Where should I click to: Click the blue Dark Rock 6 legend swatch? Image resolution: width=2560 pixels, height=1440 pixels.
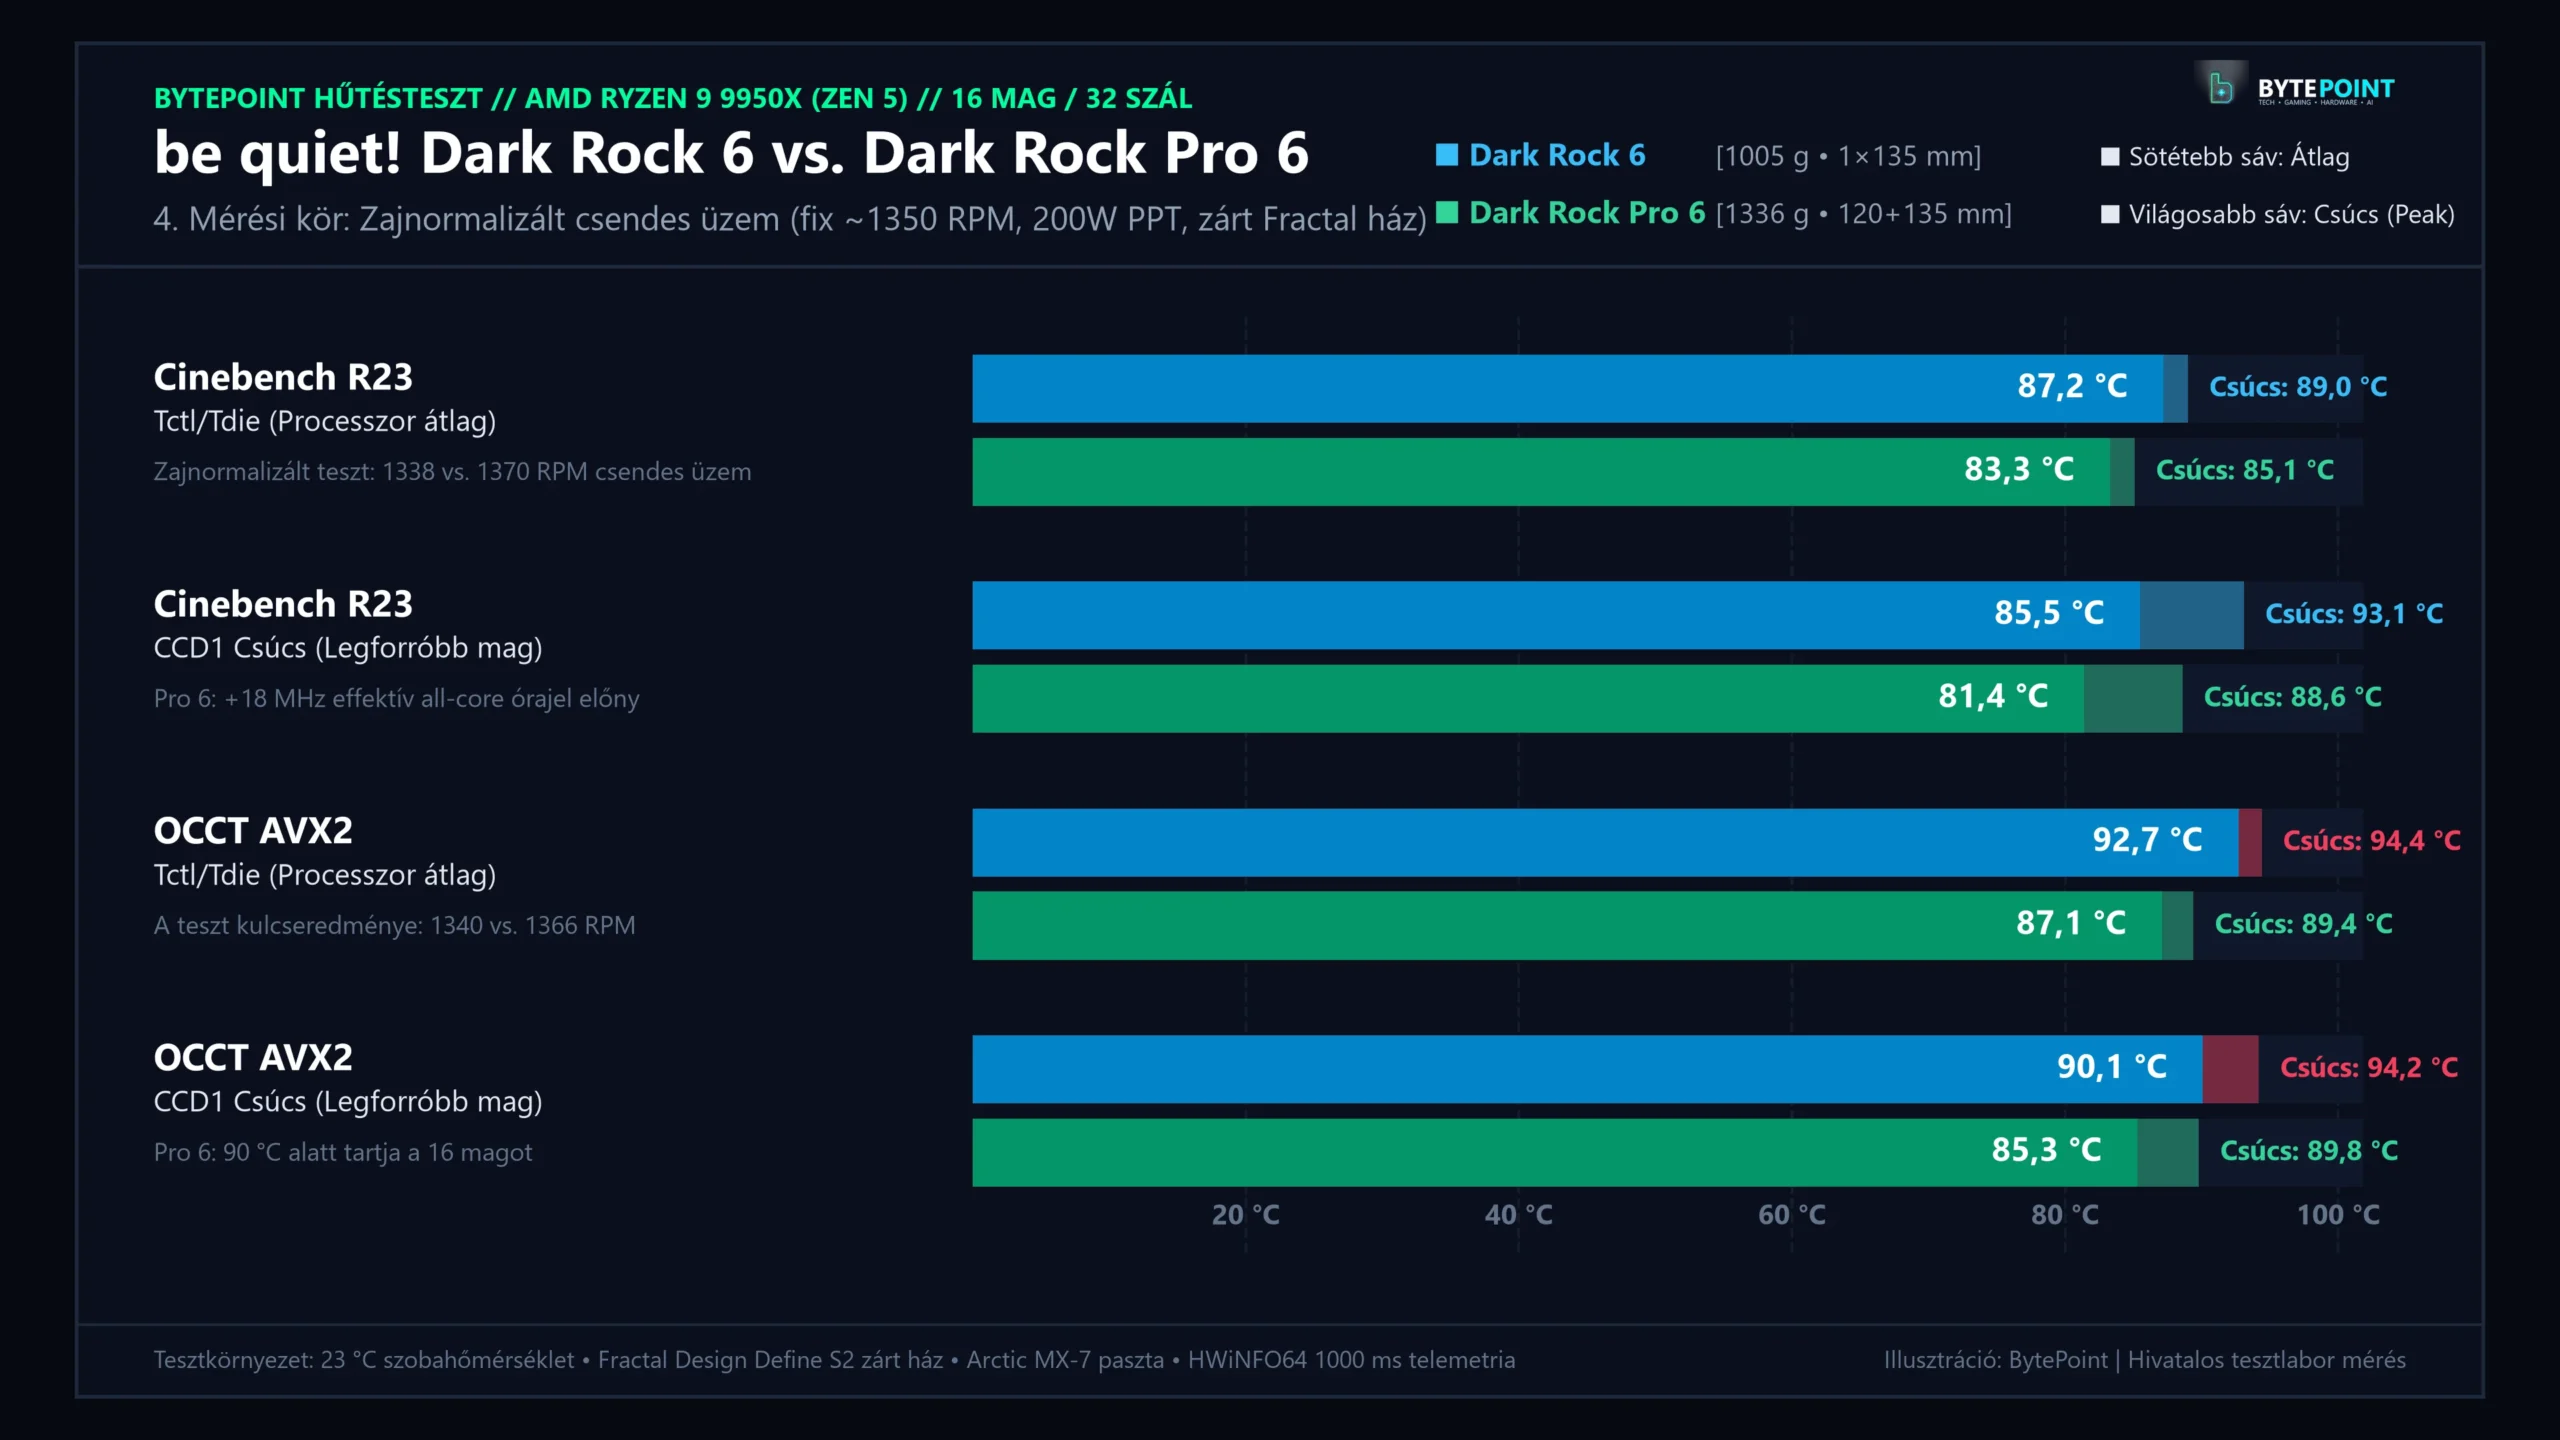pos(1446,155)
